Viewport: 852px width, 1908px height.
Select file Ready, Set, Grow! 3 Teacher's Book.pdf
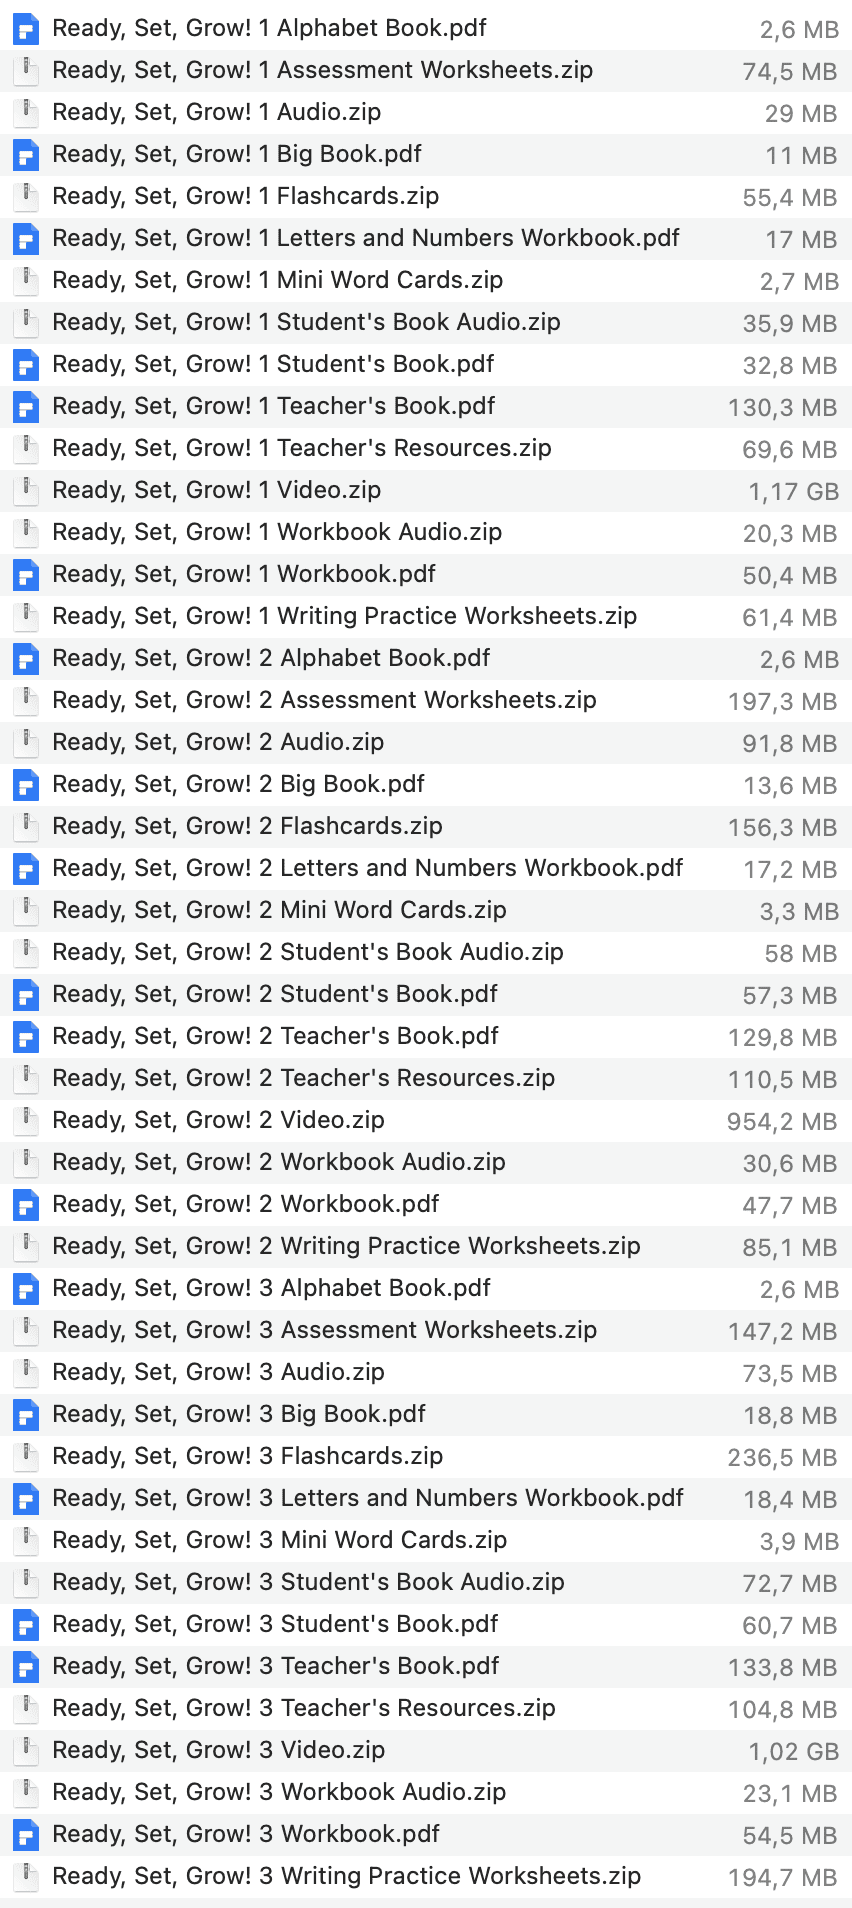[426, 1666]
